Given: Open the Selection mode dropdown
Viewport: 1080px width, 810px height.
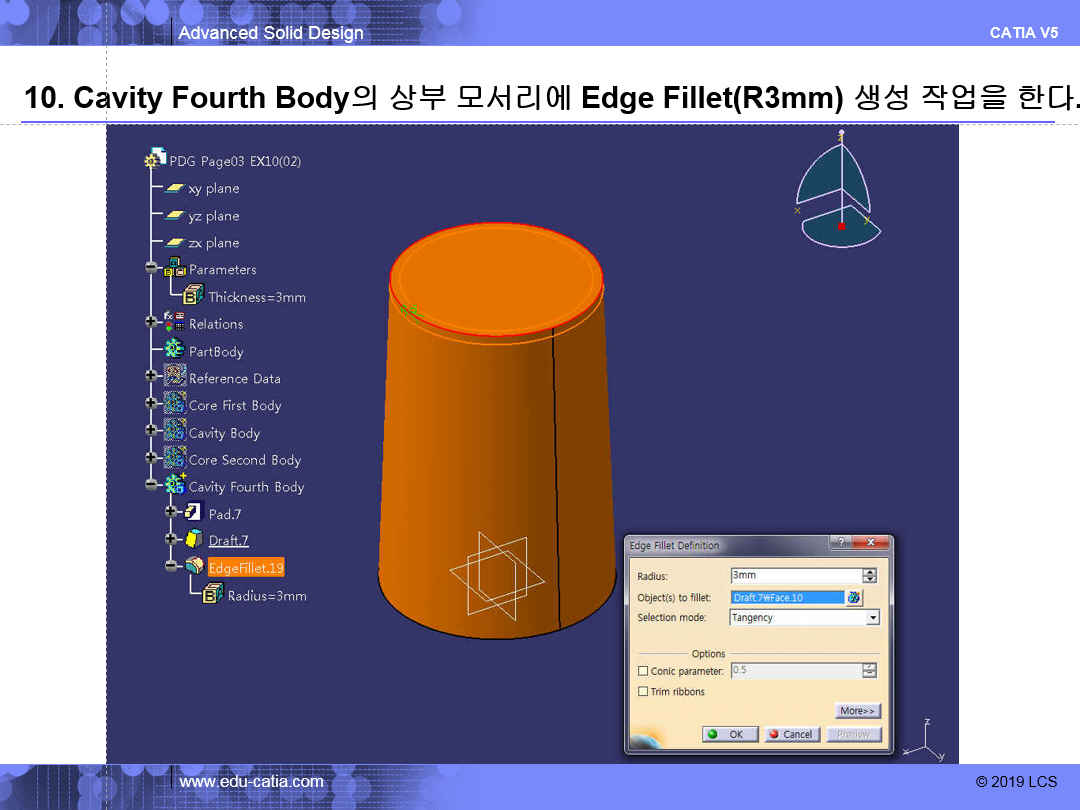Looking at the screenshot, I should 873,618.
